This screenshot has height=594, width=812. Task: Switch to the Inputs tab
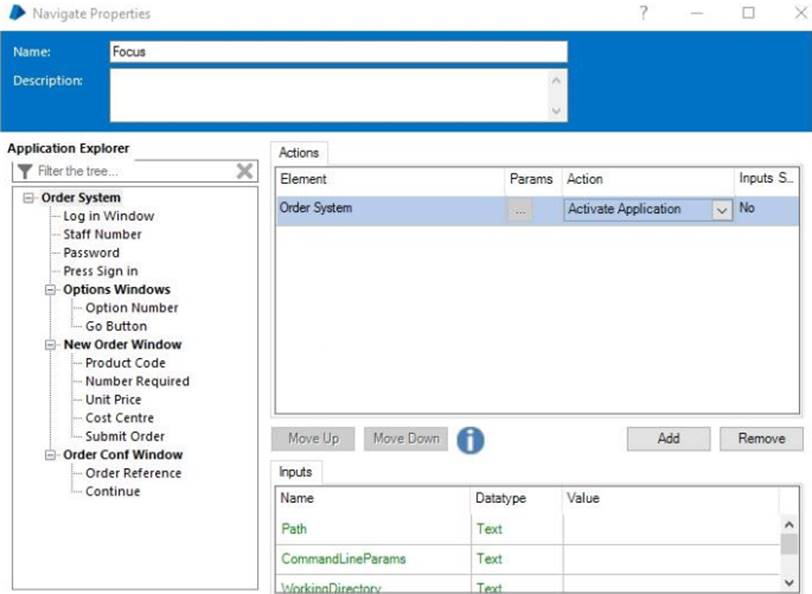[x=295, y=472]
